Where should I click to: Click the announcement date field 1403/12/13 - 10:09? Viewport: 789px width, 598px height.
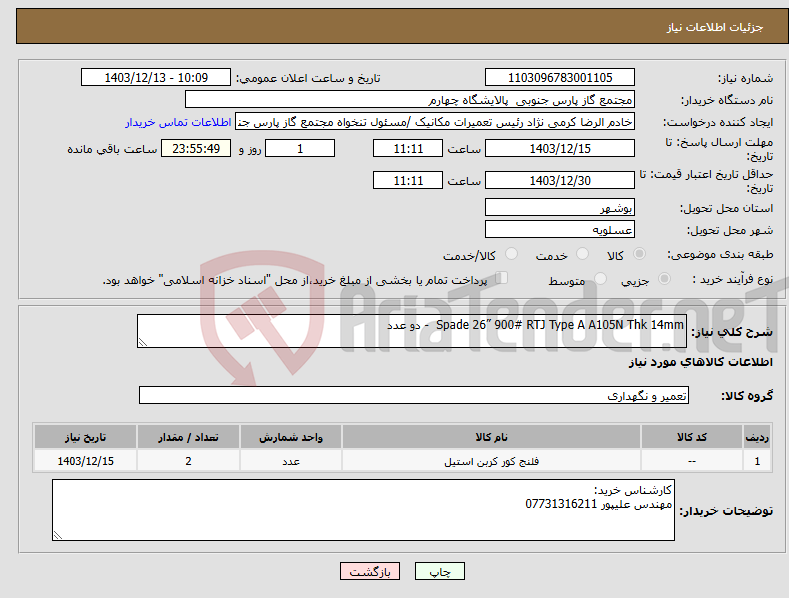pyautogui.click(x=156, y=78)
